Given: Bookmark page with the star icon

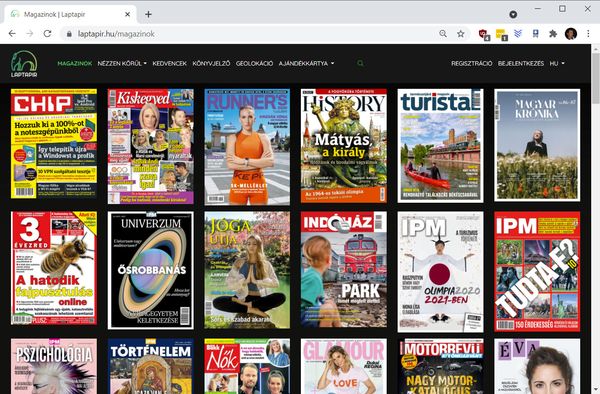Looking at the screenshot, I should pyautogui.click(x=461, y=34).
